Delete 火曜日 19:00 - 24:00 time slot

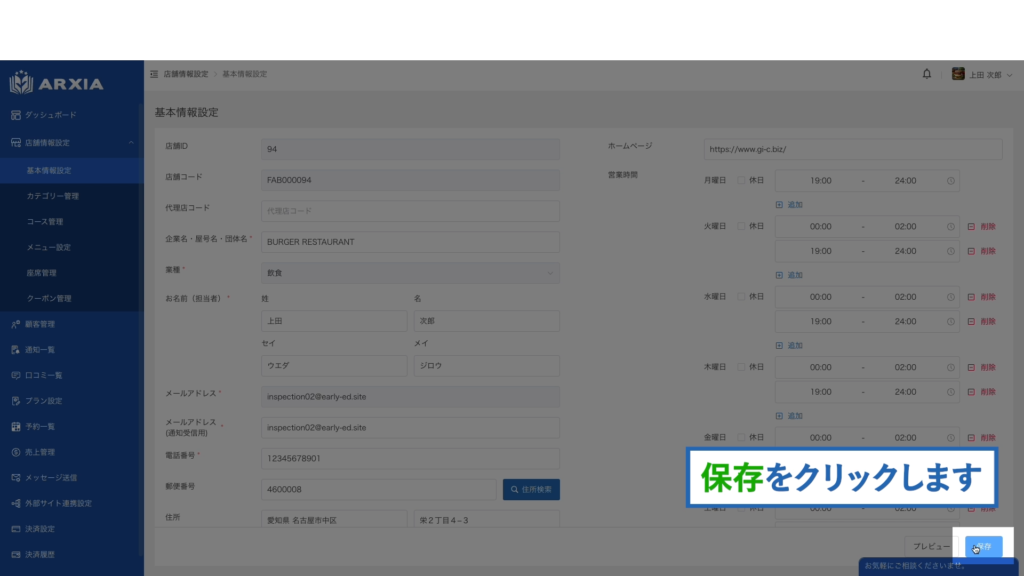[982, 251]
